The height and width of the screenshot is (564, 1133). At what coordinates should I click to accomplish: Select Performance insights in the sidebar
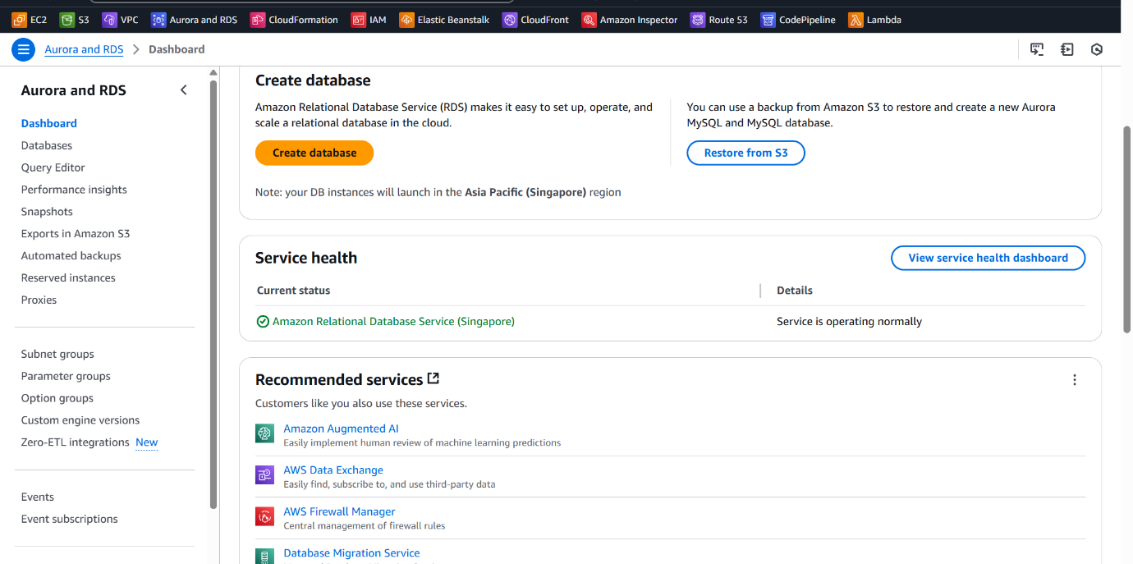[74, 189]
